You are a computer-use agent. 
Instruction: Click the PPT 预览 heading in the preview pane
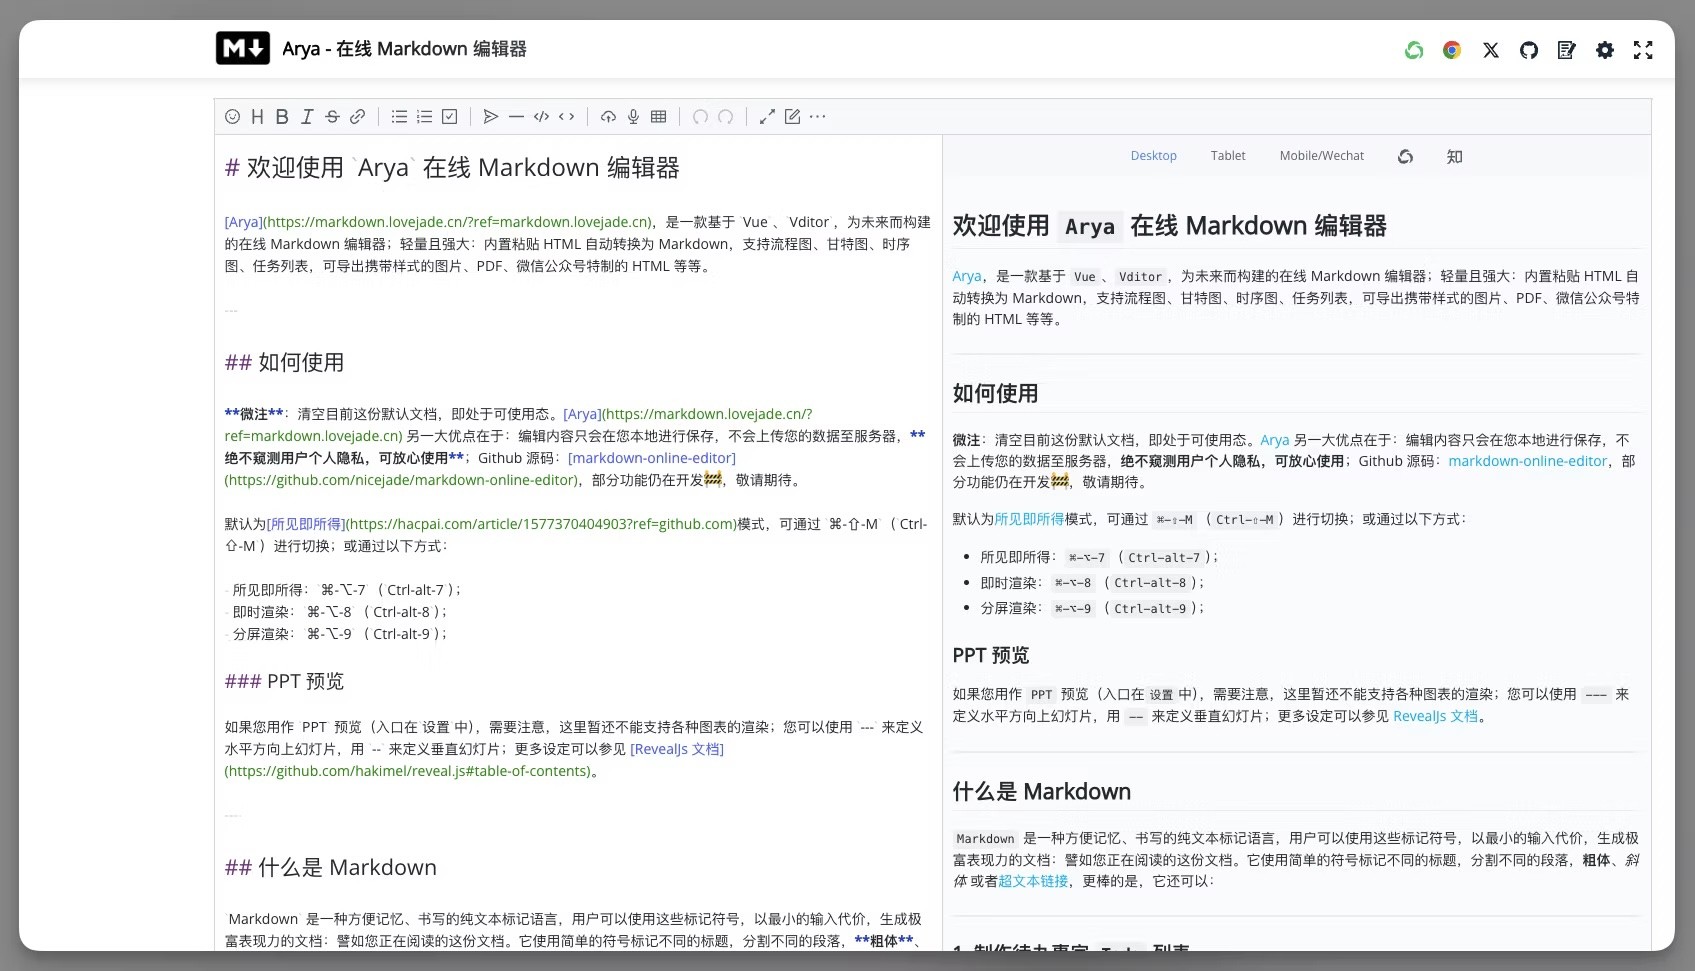[990, 655]
